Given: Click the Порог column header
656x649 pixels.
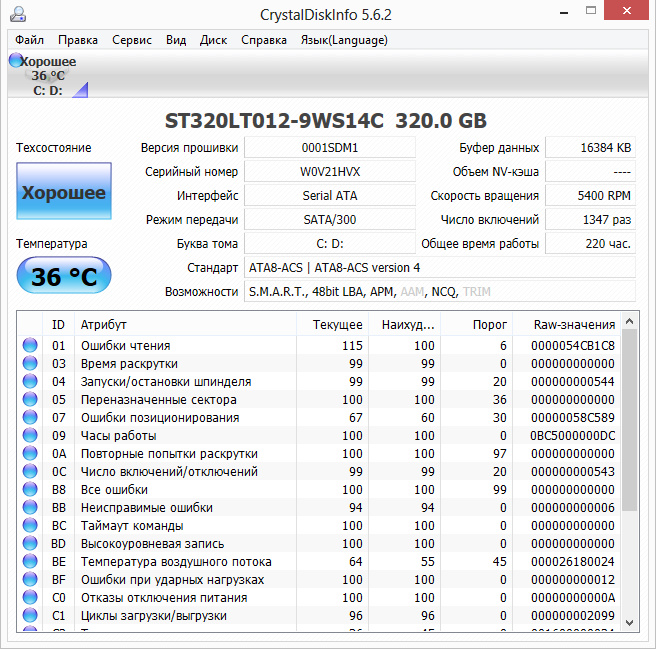Looking at the screenshot, I should (477, 324).
